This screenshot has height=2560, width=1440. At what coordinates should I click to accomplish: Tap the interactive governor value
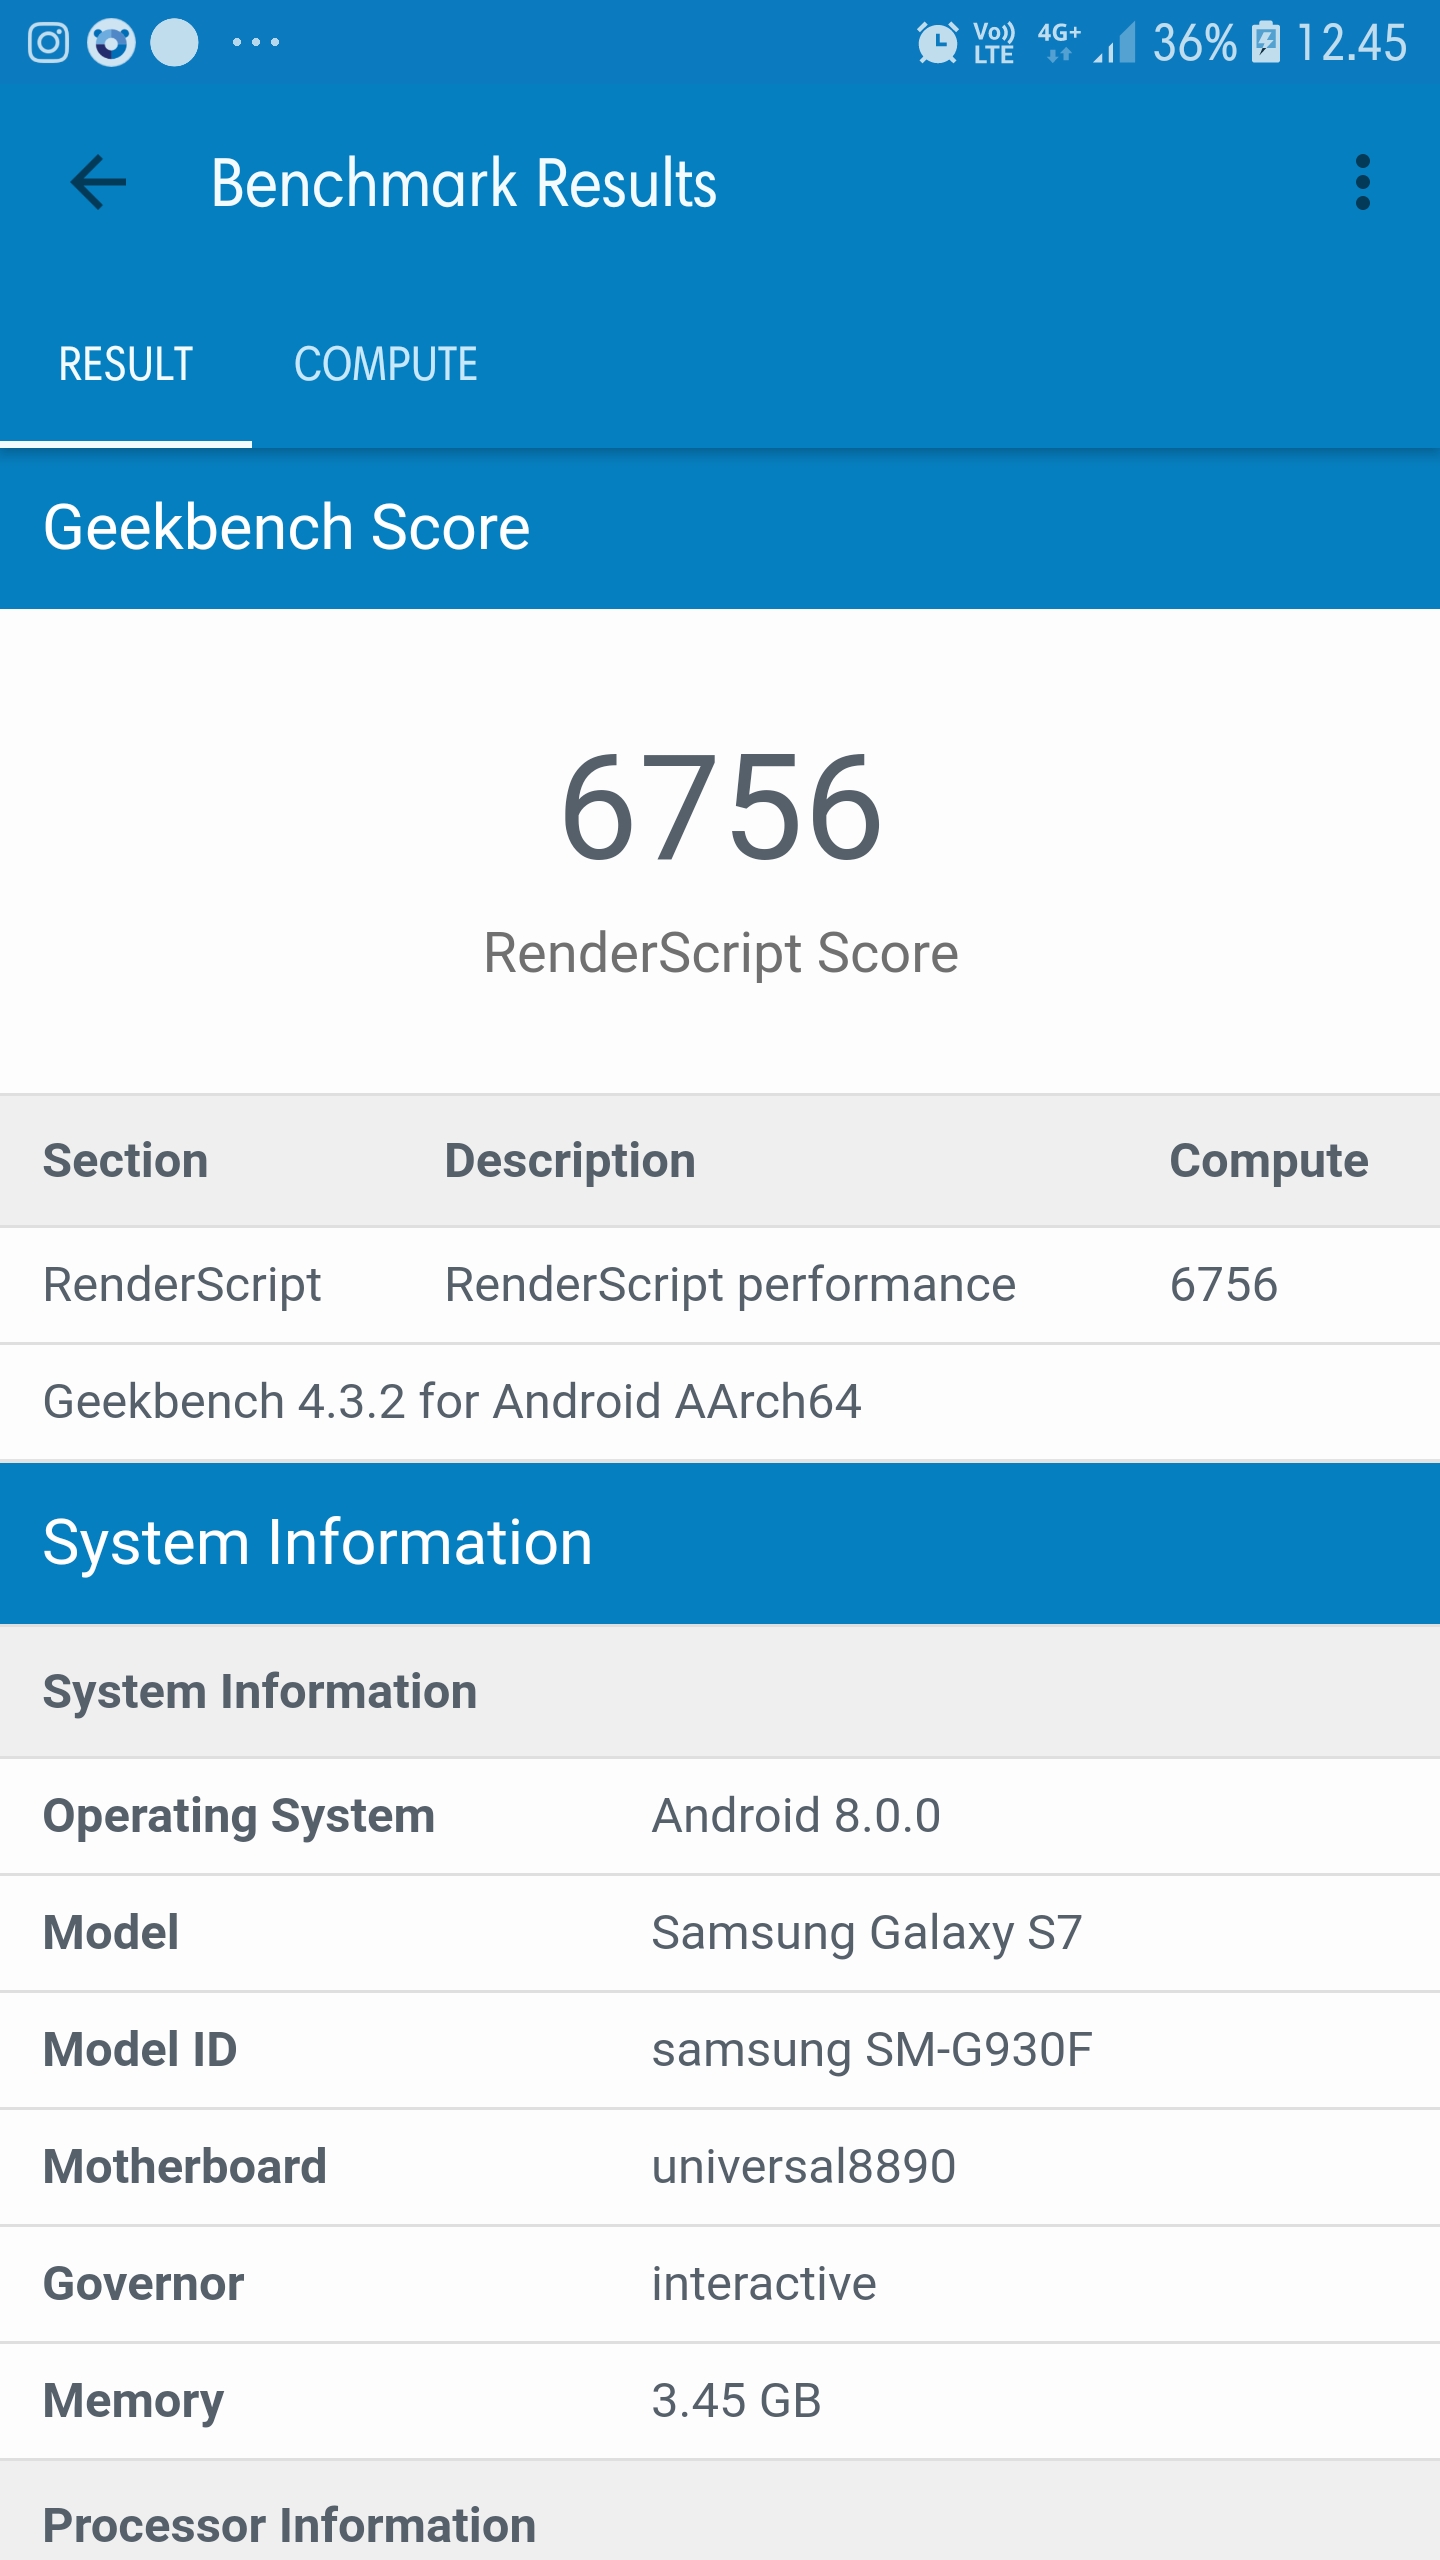pos(764,2284)
